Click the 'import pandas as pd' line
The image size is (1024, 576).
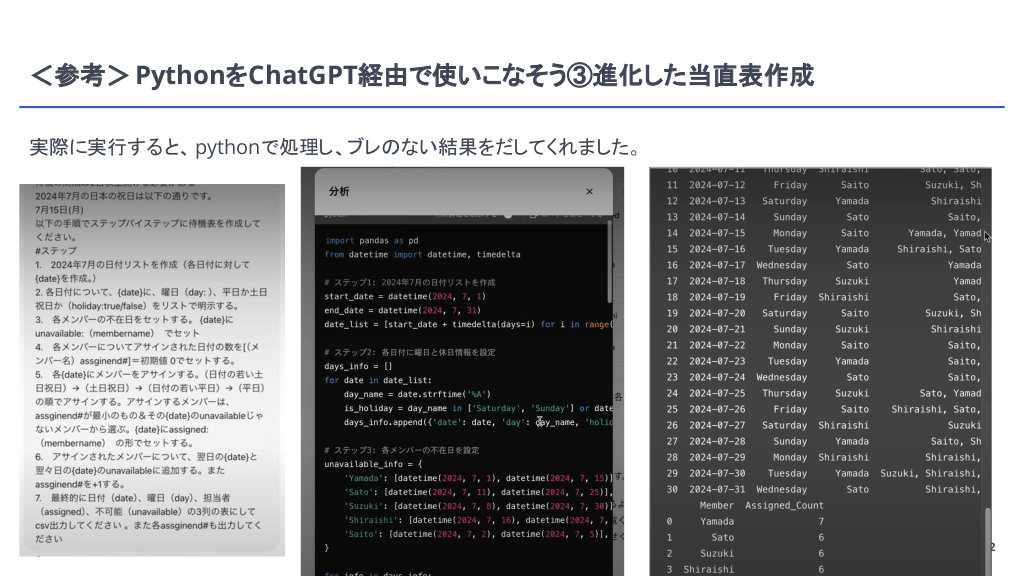372,240
